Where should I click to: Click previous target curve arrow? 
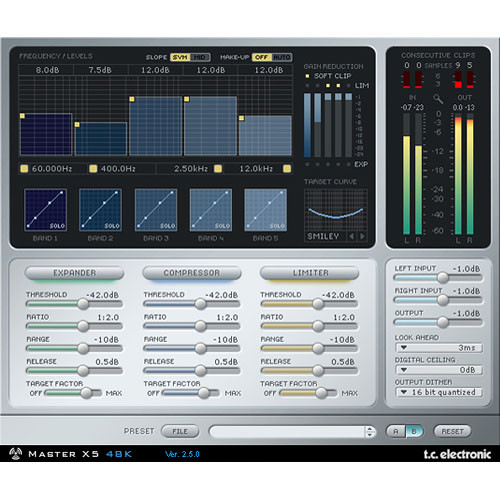[x=352, y=236]
